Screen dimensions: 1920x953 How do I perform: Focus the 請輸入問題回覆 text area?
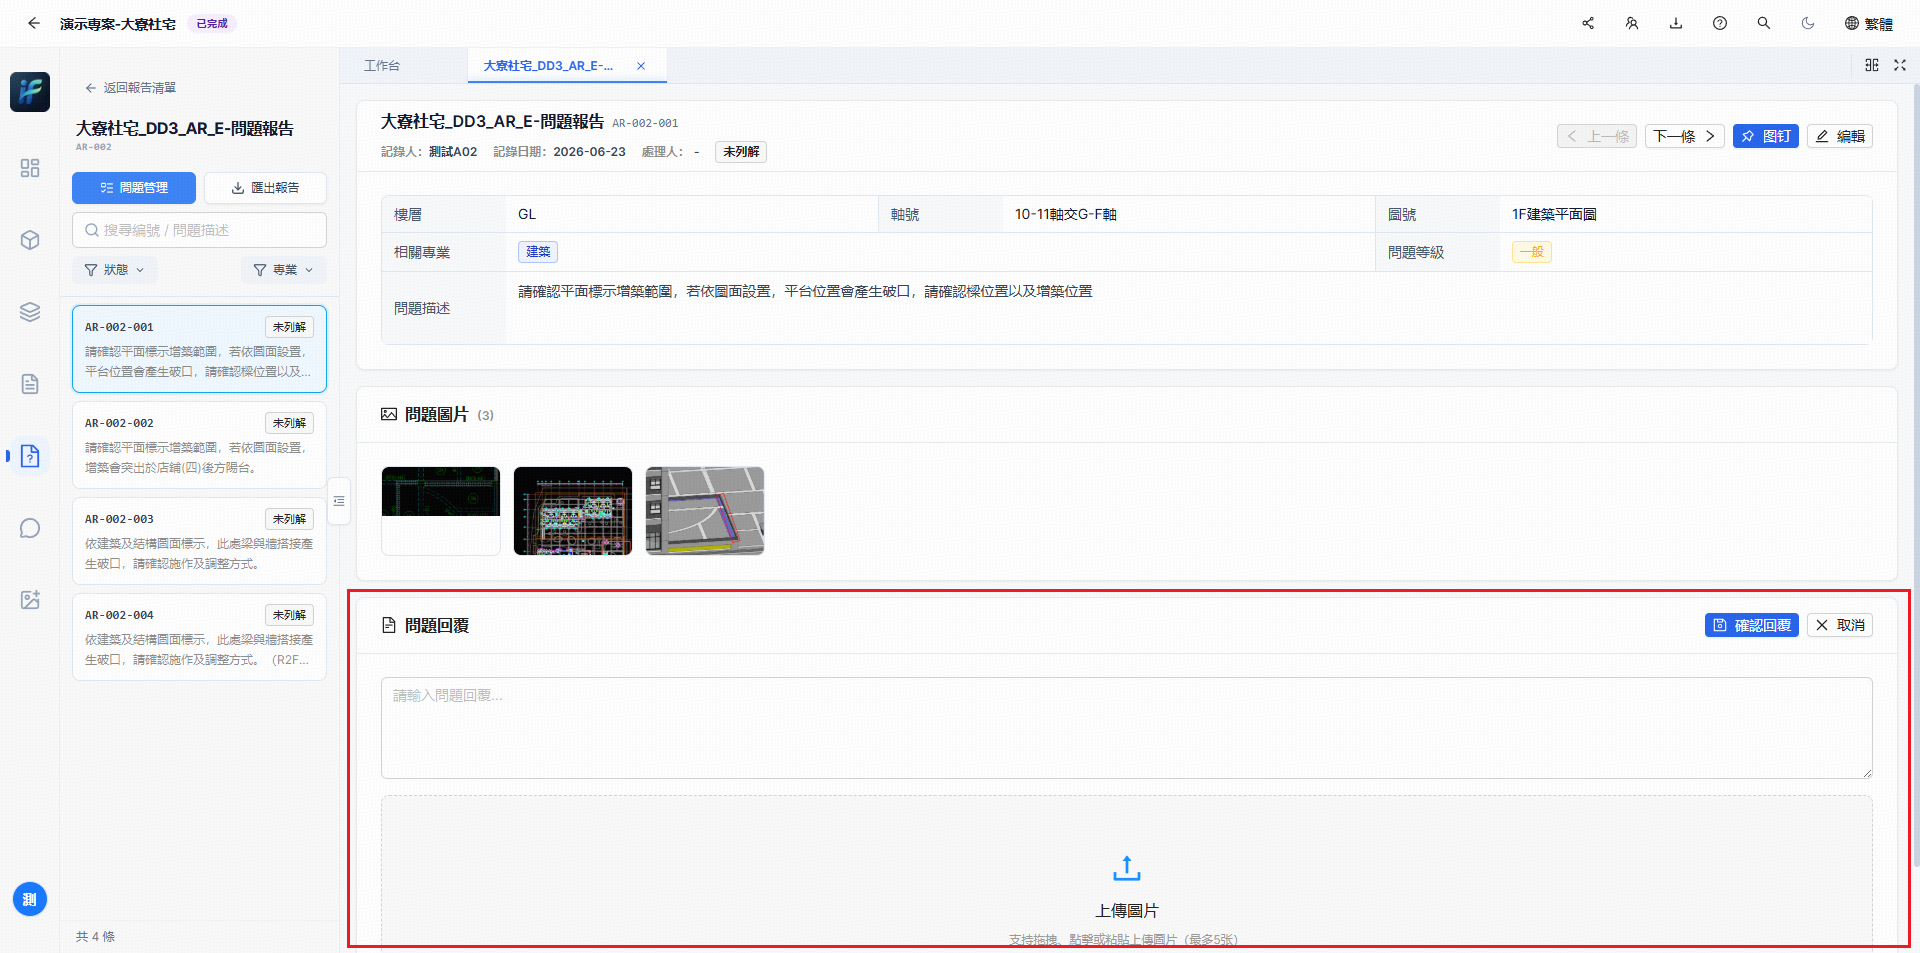click(1127, 728)
